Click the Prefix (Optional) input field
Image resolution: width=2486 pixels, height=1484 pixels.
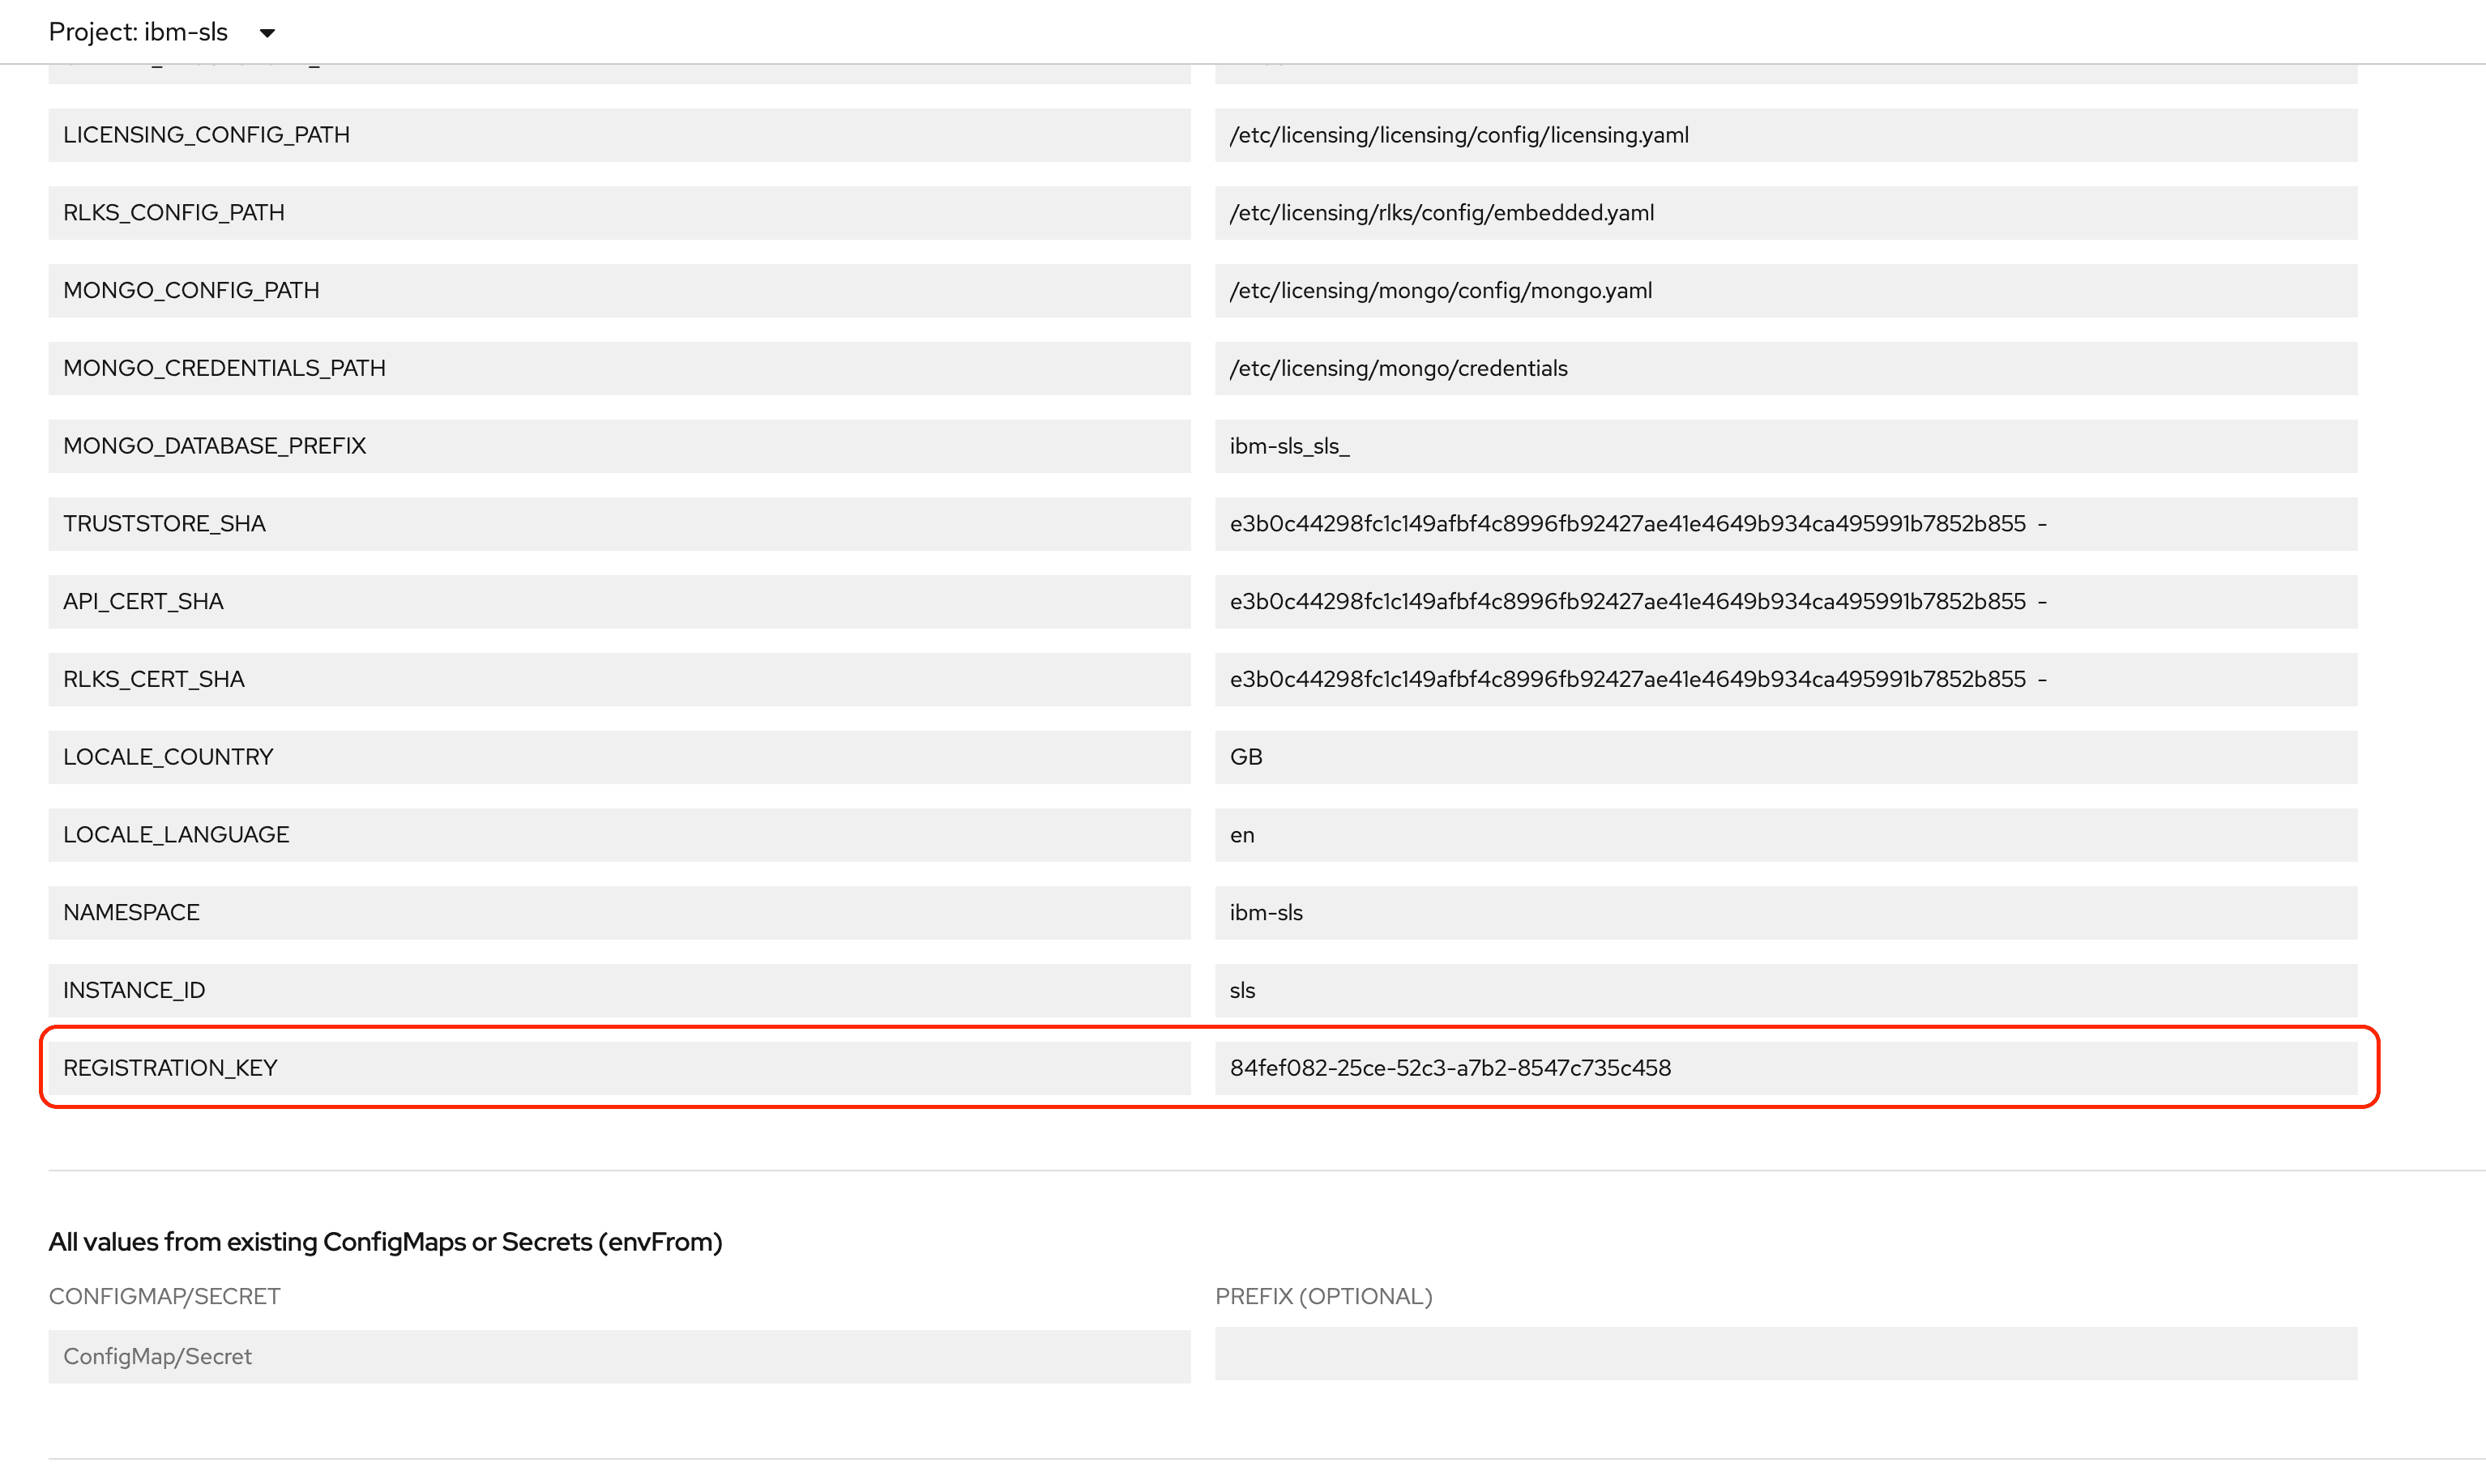[x=1785, y=1354]
